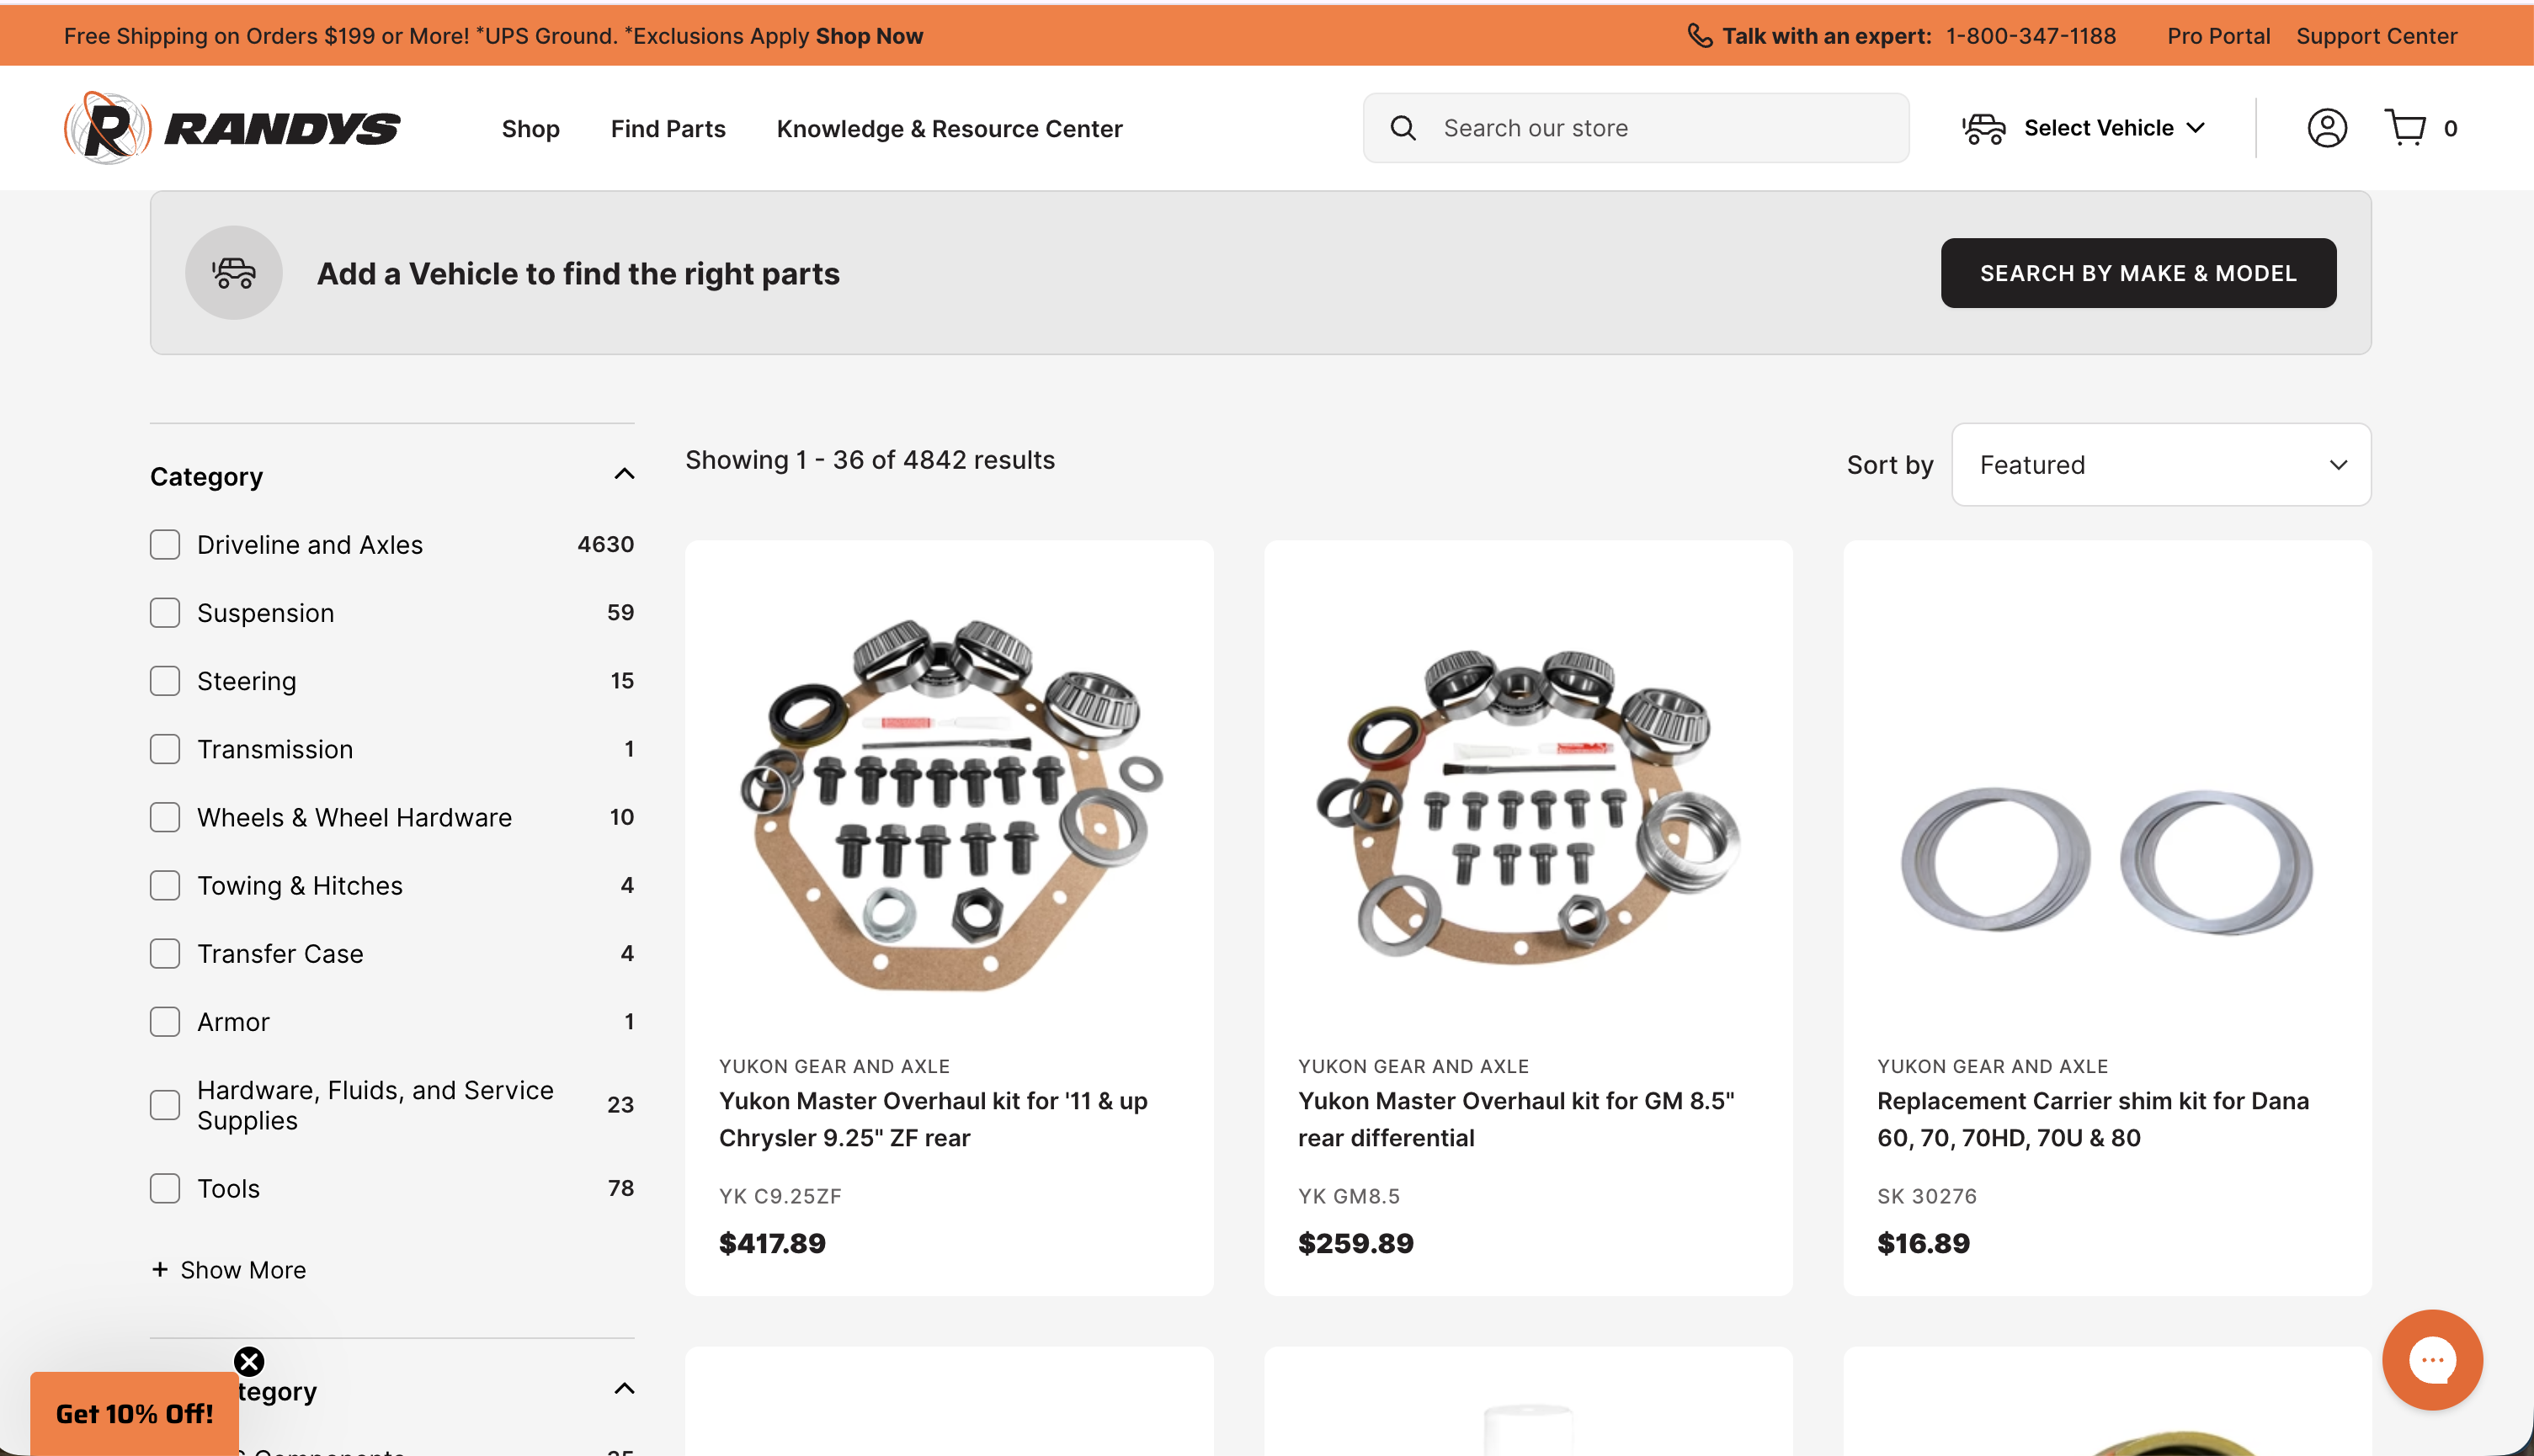Click the Randys logo icon

point(108,128)
